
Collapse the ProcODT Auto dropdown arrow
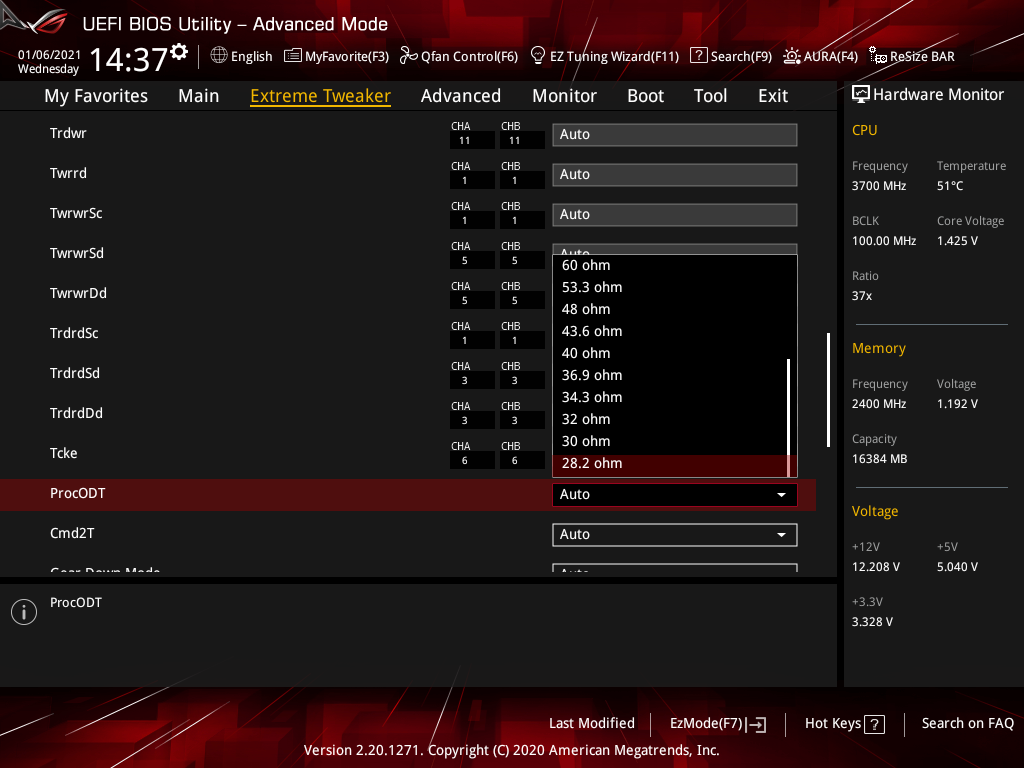tap(781, 495)
